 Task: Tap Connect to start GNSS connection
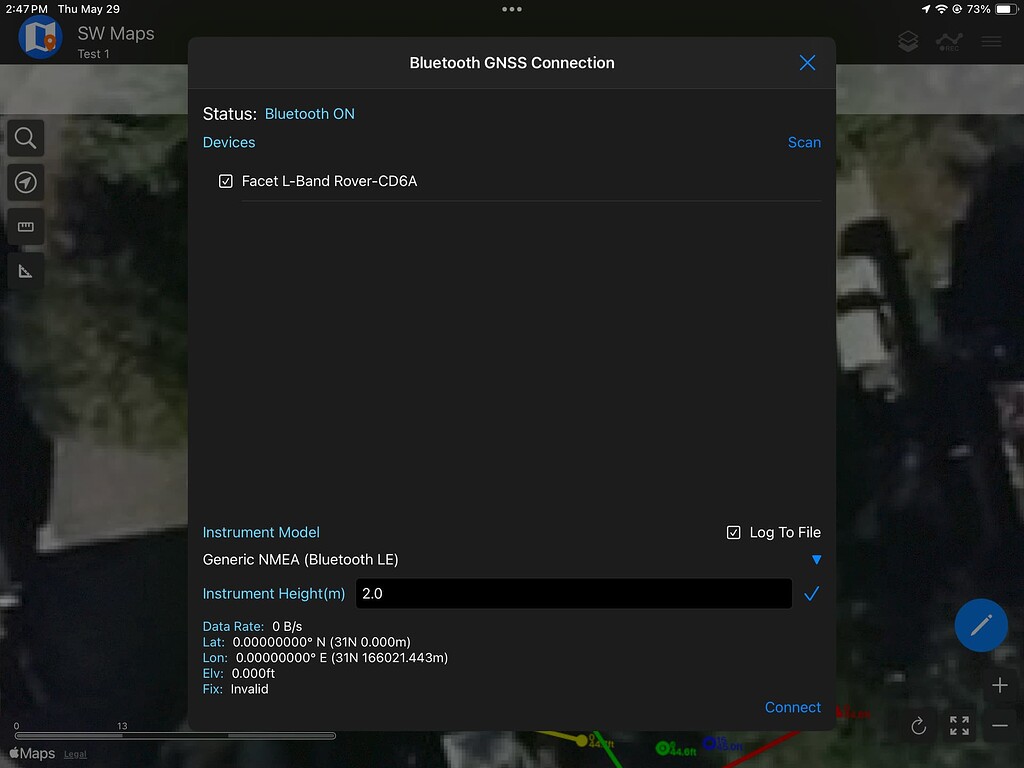tap(793, 707)
